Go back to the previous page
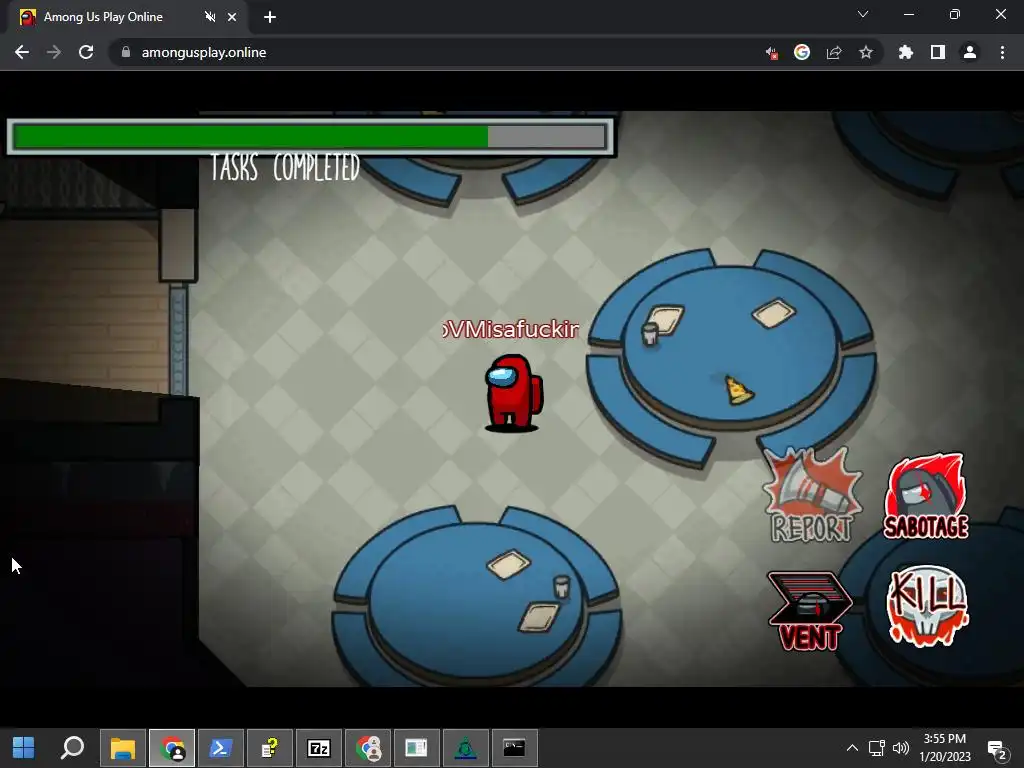Viewport: 1024px width, 768px height. 22,52
